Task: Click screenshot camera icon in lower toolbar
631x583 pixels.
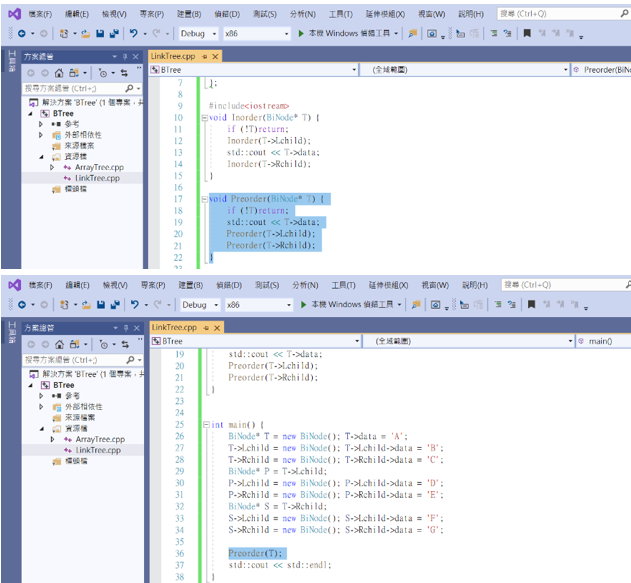Action: pos(435,305)
